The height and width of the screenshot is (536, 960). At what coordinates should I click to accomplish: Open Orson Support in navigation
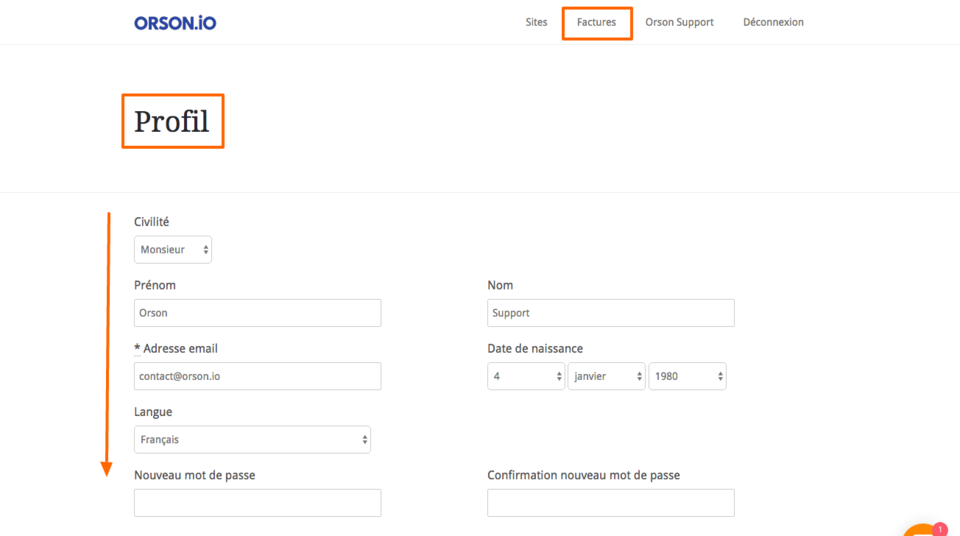coord(680,22)
